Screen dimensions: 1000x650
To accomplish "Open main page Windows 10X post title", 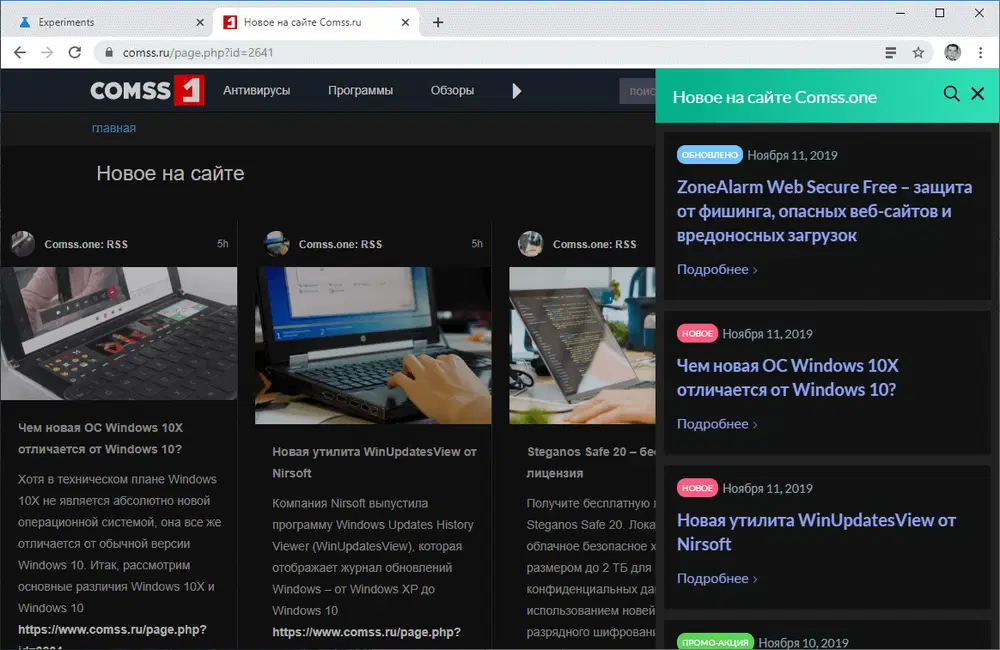I will [100, 438].
